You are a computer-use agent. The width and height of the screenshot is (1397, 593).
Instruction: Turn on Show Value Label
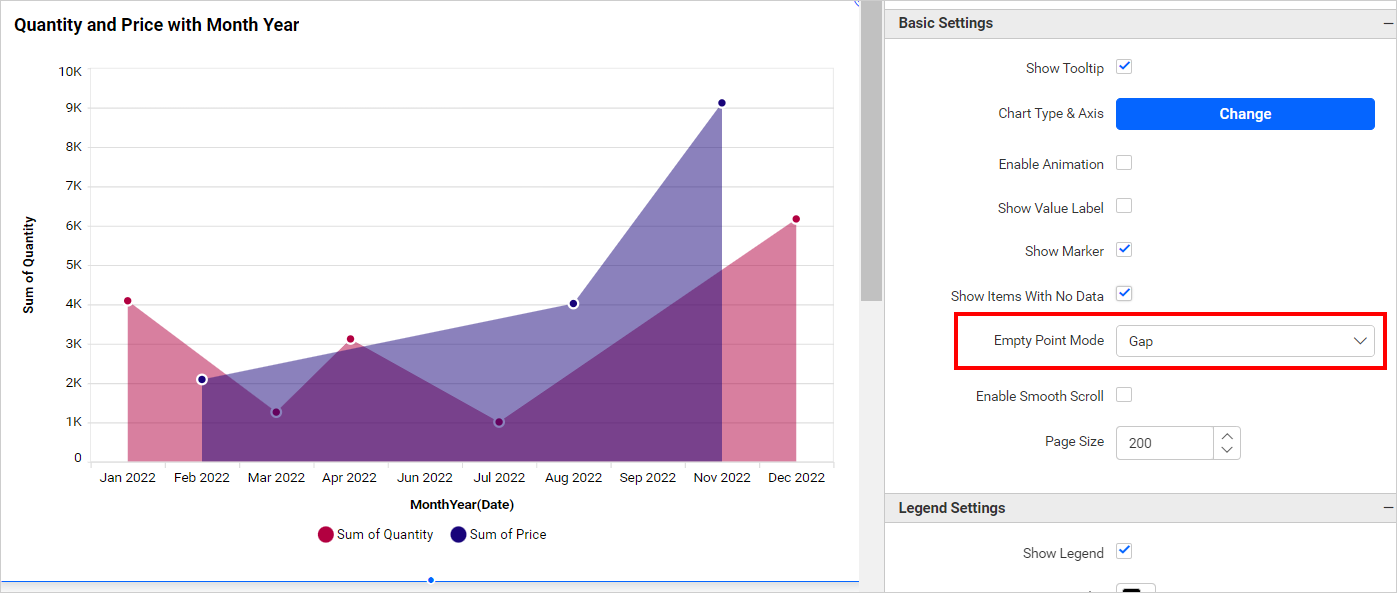click(1124, 207)
